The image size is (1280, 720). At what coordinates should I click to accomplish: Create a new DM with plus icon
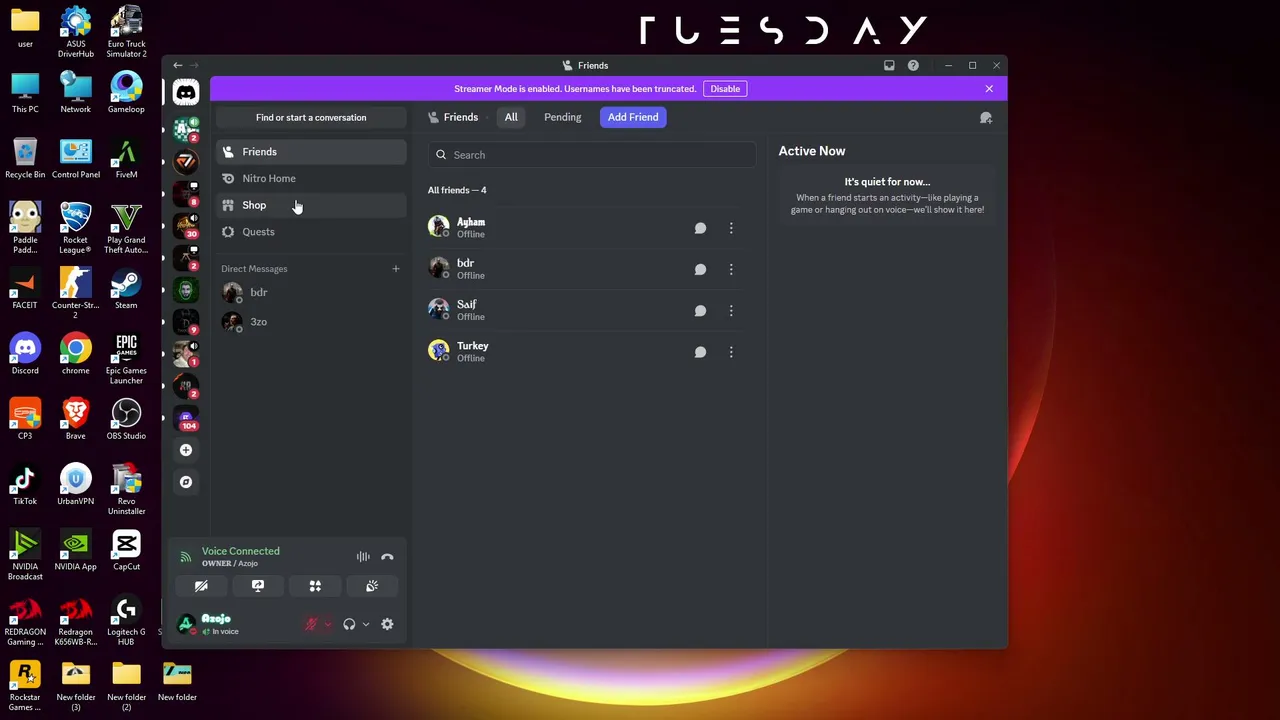tap(395, 269)
